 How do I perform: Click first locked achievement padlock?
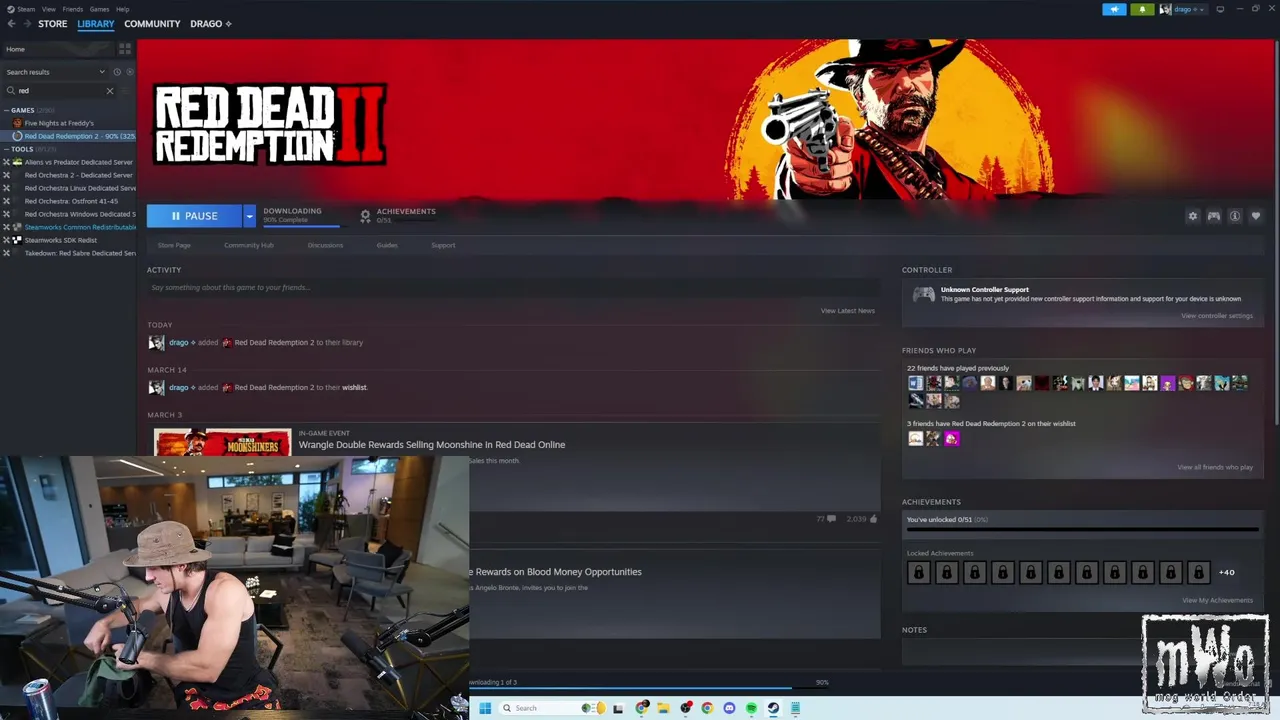918,573
